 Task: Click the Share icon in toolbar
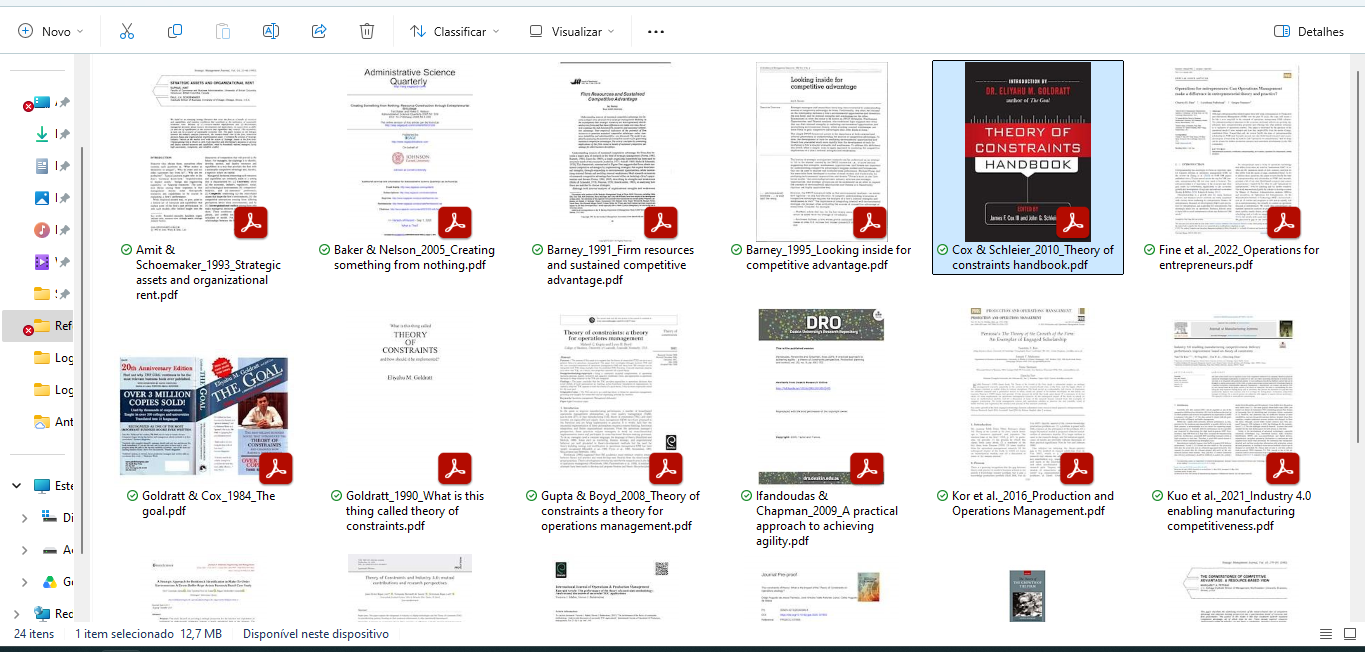(x=319, y=31)
